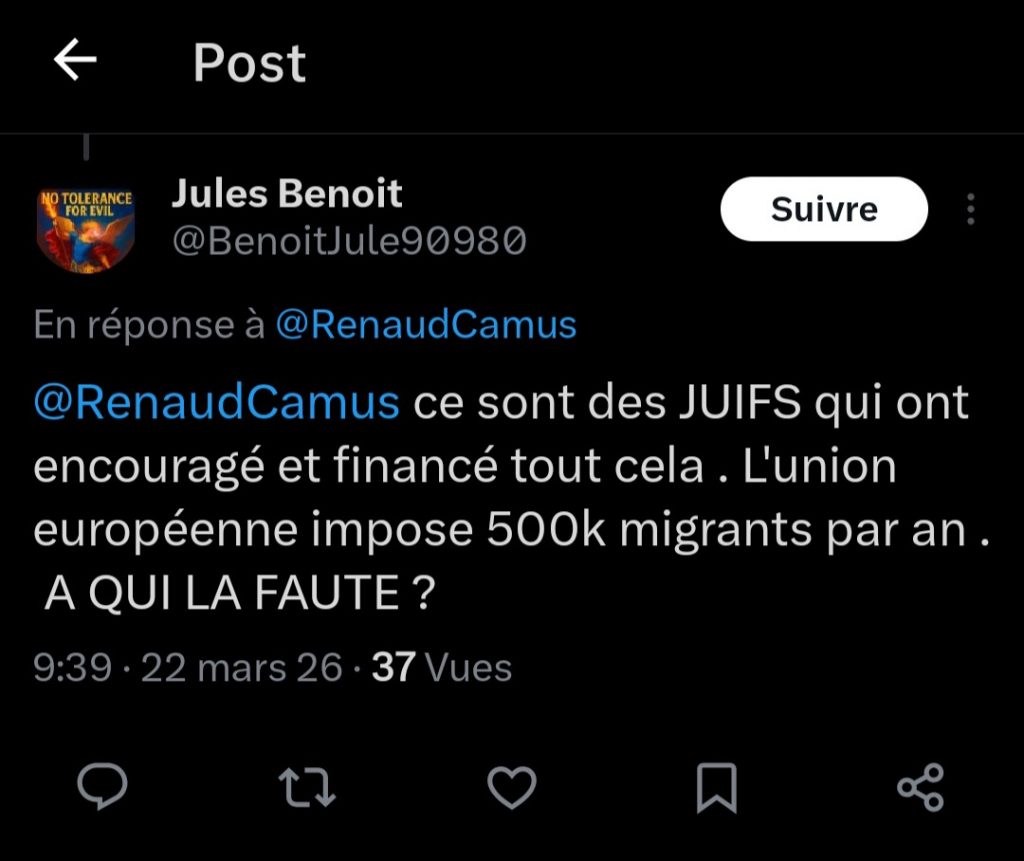The width and height of the screenshot is (1024, 861).
Task: Tap the back arrow
Action: click(x=75, y=62)
